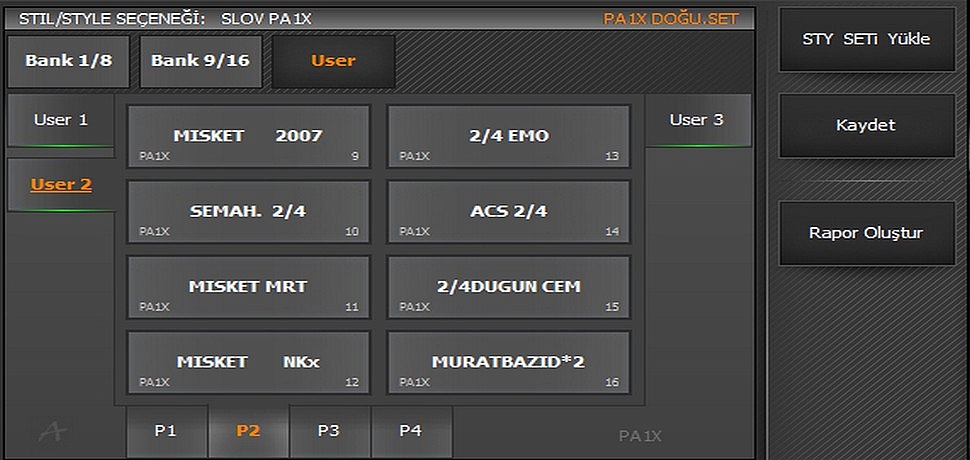Viewport: 970px width, 460px height.
Task: Select the MISKET 2007 style
Action: [248, 136]
